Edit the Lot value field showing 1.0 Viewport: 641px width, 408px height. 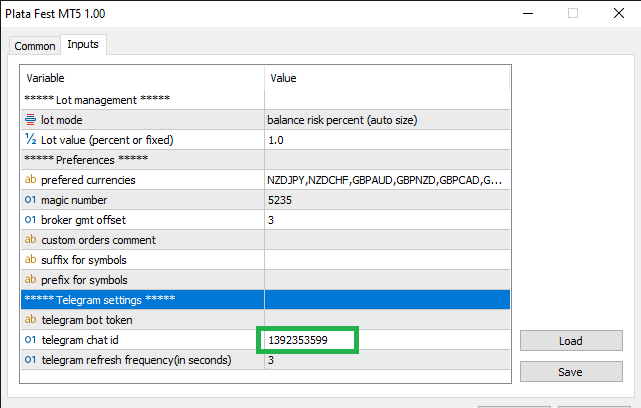click(x=387, y=140)
